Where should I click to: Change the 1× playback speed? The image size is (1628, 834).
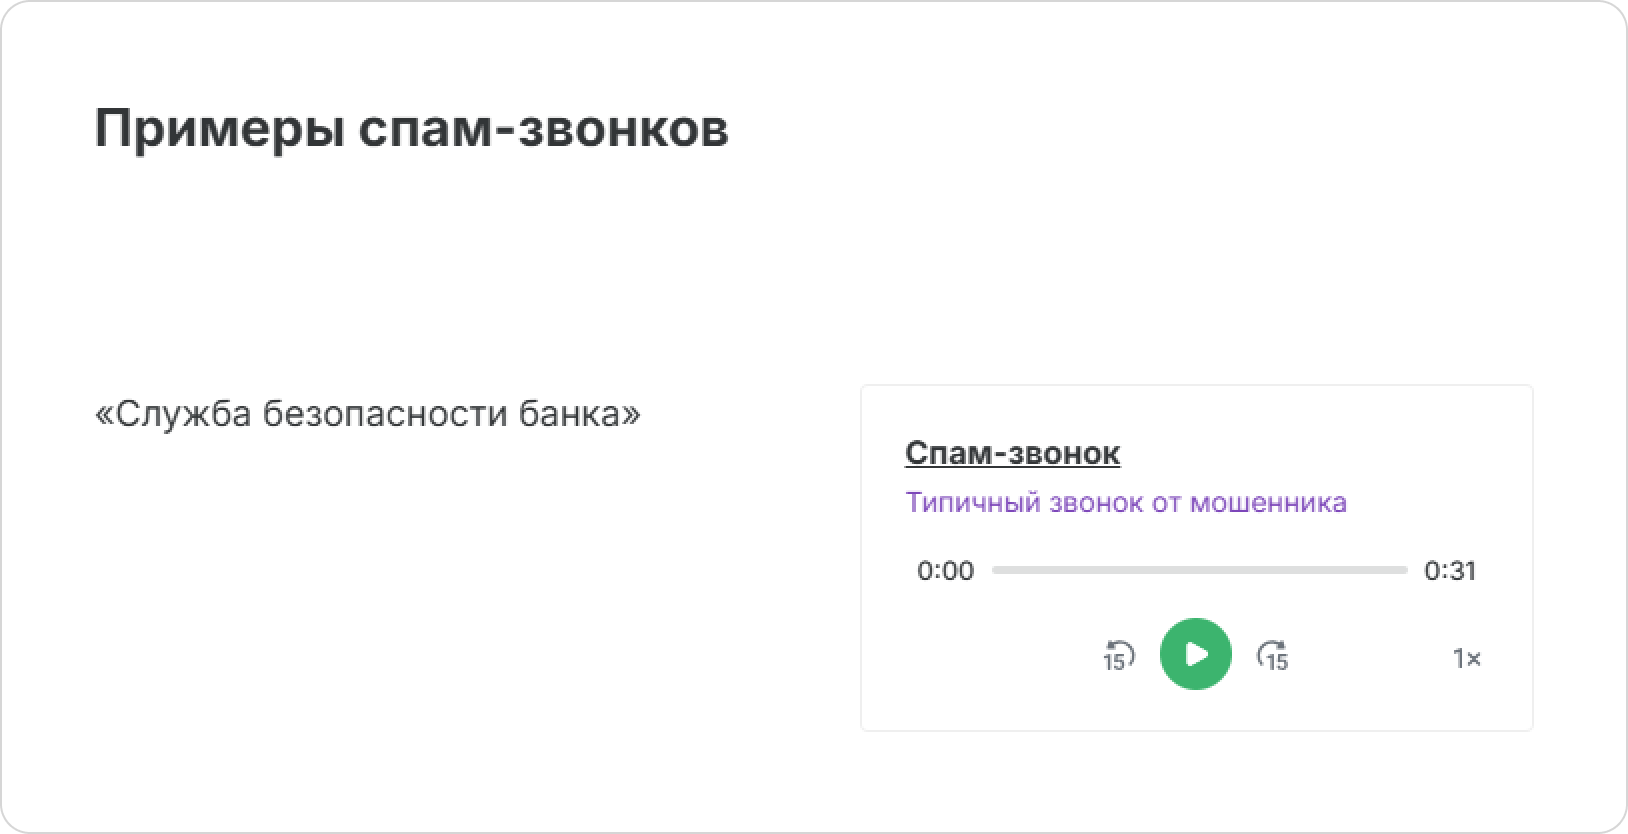coord(1467,658)
